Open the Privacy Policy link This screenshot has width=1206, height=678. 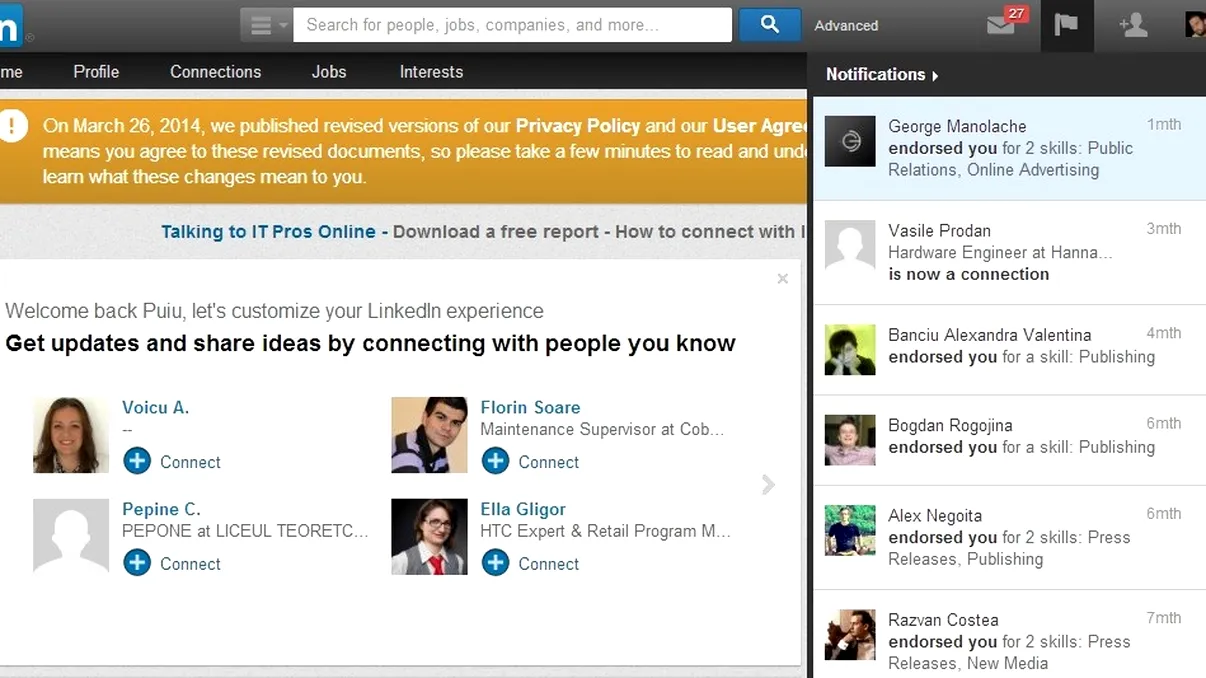(x=576, y=126)
